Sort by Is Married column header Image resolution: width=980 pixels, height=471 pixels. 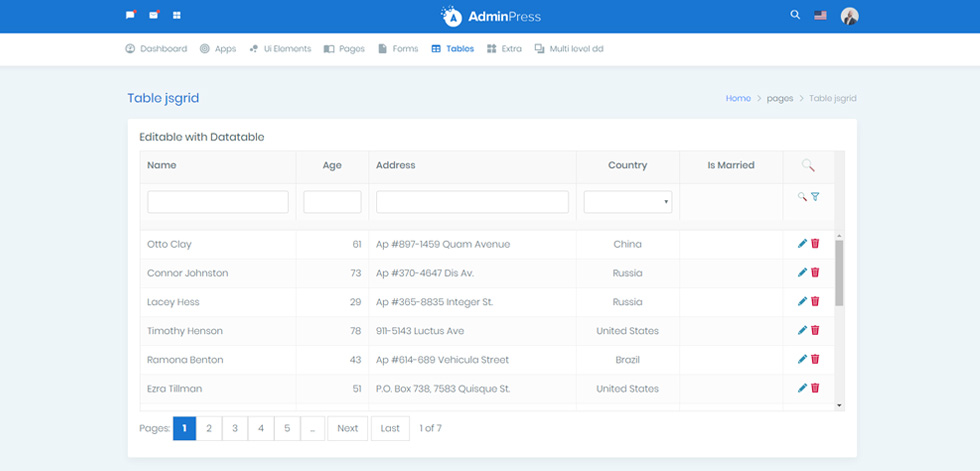731,166
